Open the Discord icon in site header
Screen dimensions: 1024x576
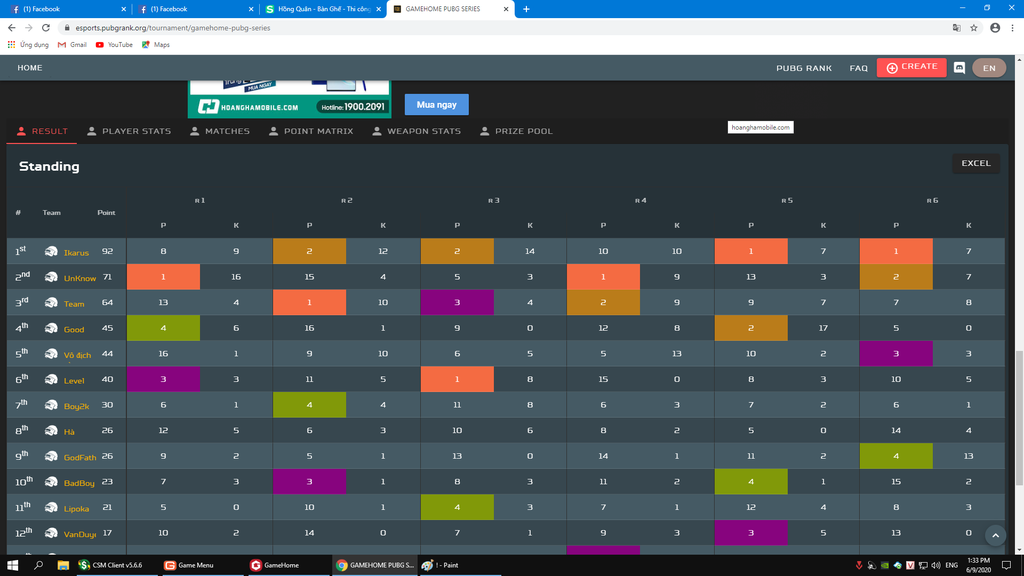[x=959, y=68]
